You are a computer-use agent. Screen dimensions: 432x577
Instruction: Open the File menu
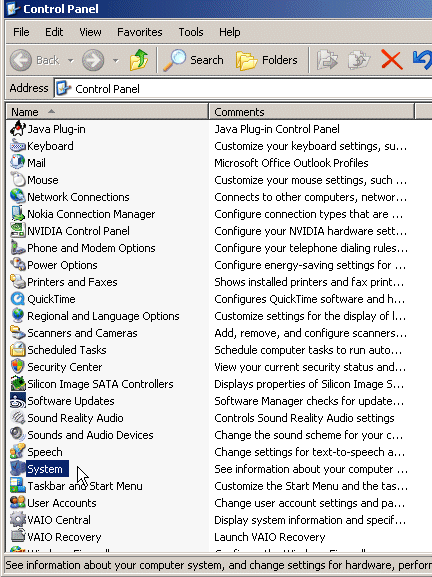point(21,32)
